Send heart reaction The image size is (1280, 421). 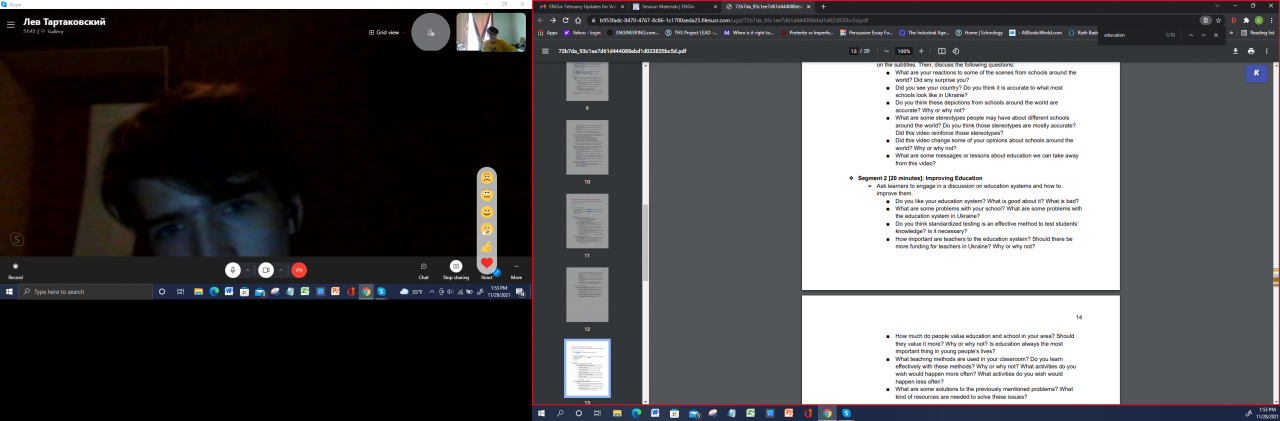pos(487,263)
